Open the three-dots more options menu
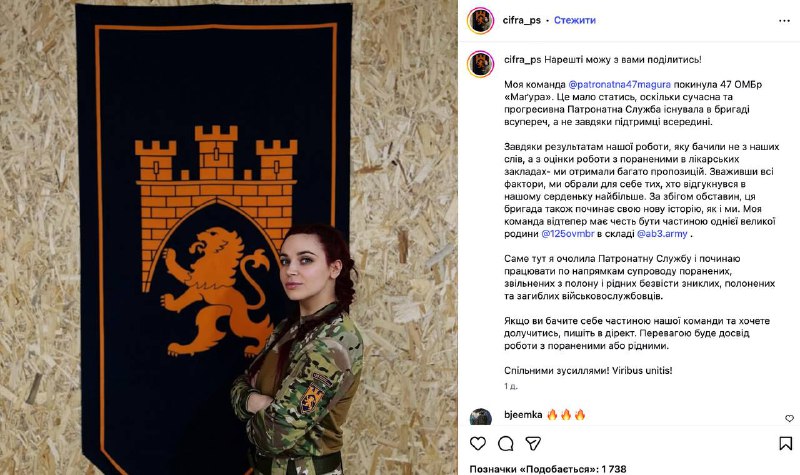The width and height of the screenshot is (800, 475). coord(784,20)
